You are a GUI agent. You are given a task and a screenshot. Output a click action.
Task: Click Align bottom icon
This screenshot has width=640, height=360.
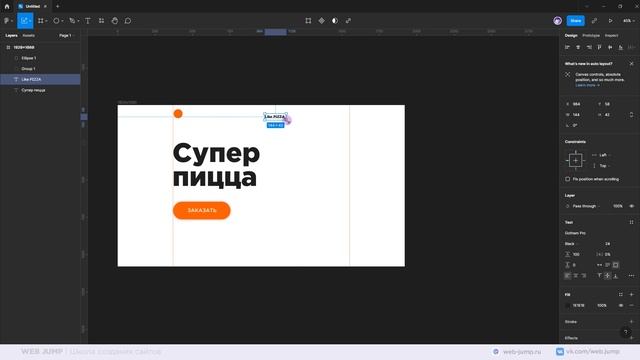620,47
